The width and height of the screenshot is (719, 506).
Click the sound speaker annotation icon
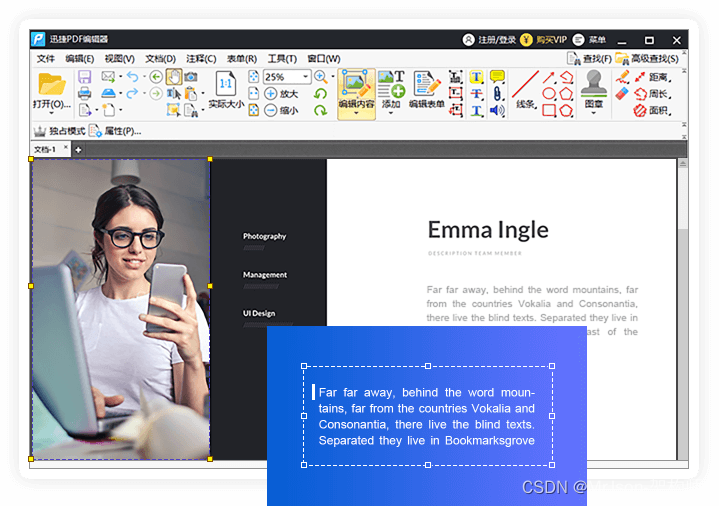click(497, 110)
